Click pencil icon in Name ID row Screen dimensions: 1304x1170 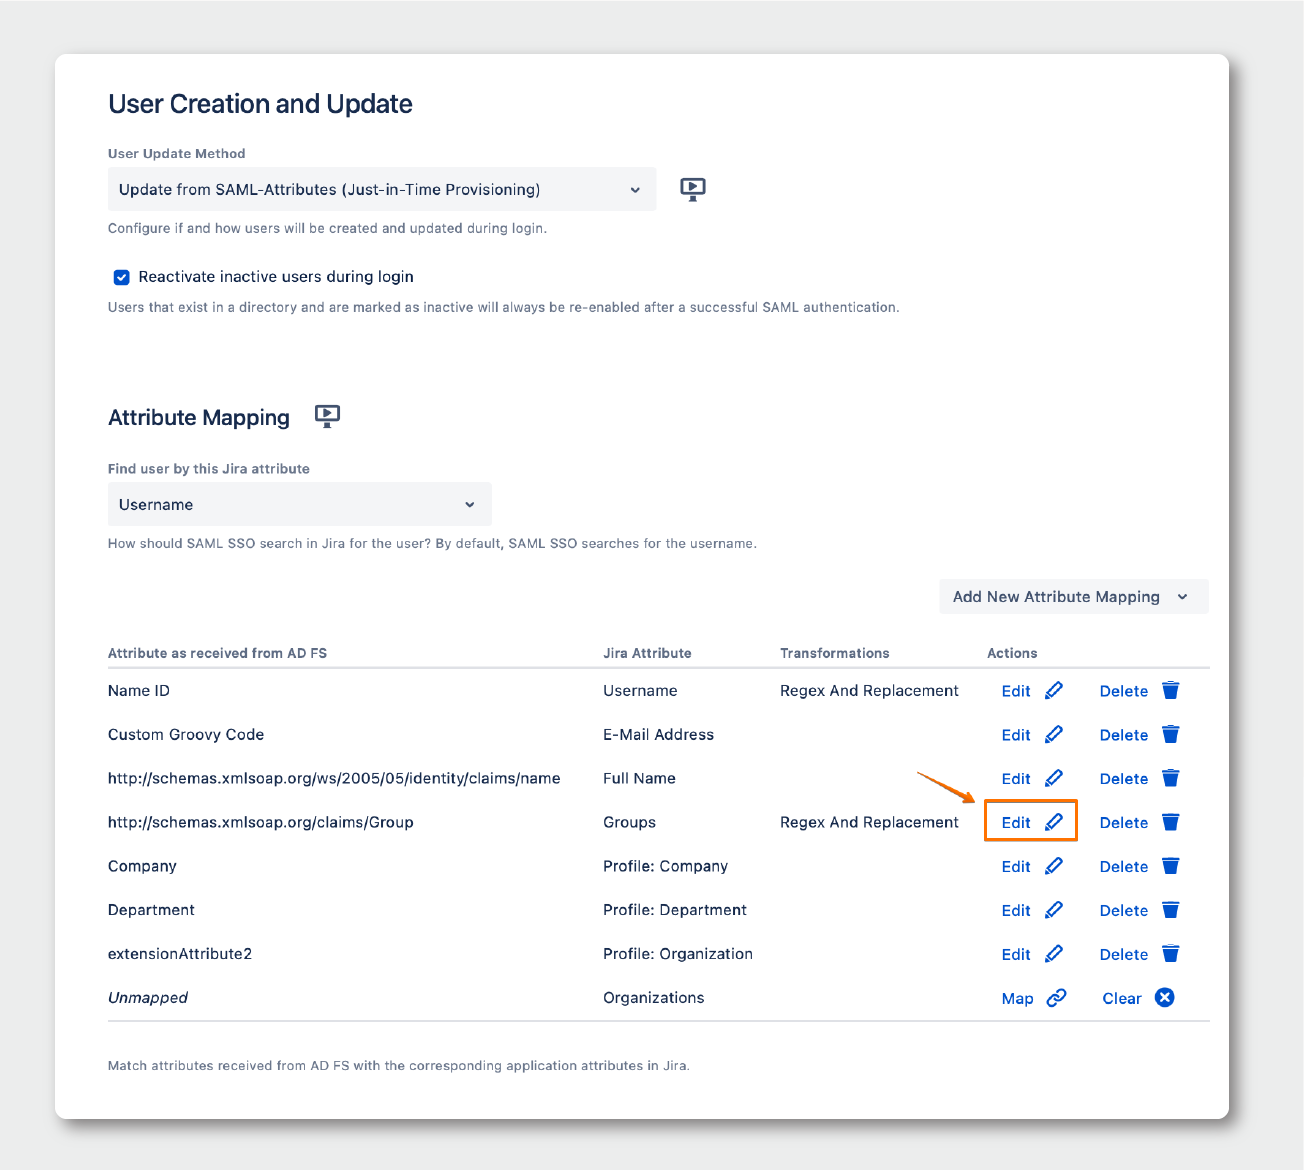tap(1054, 690)
